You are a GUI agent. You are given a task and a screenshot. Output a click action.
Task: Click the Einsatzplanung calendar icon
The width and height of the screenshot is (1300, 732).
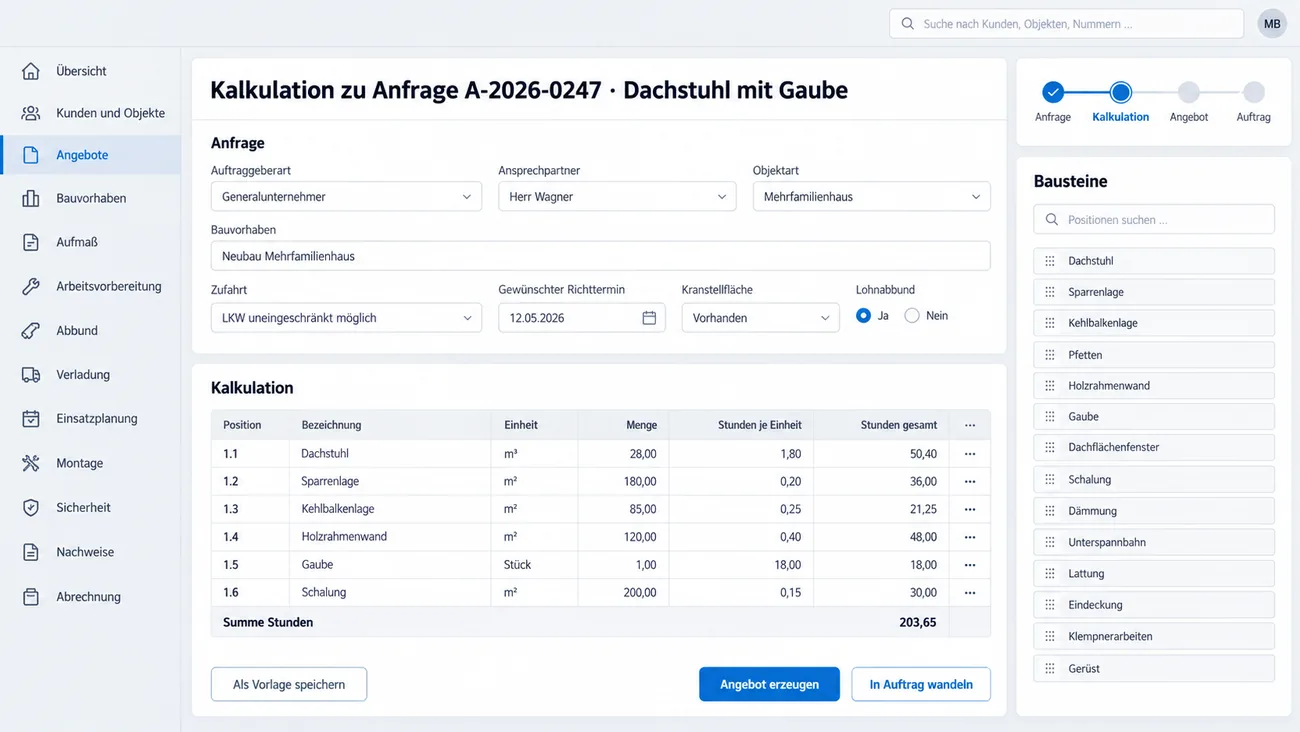point(31,419)
